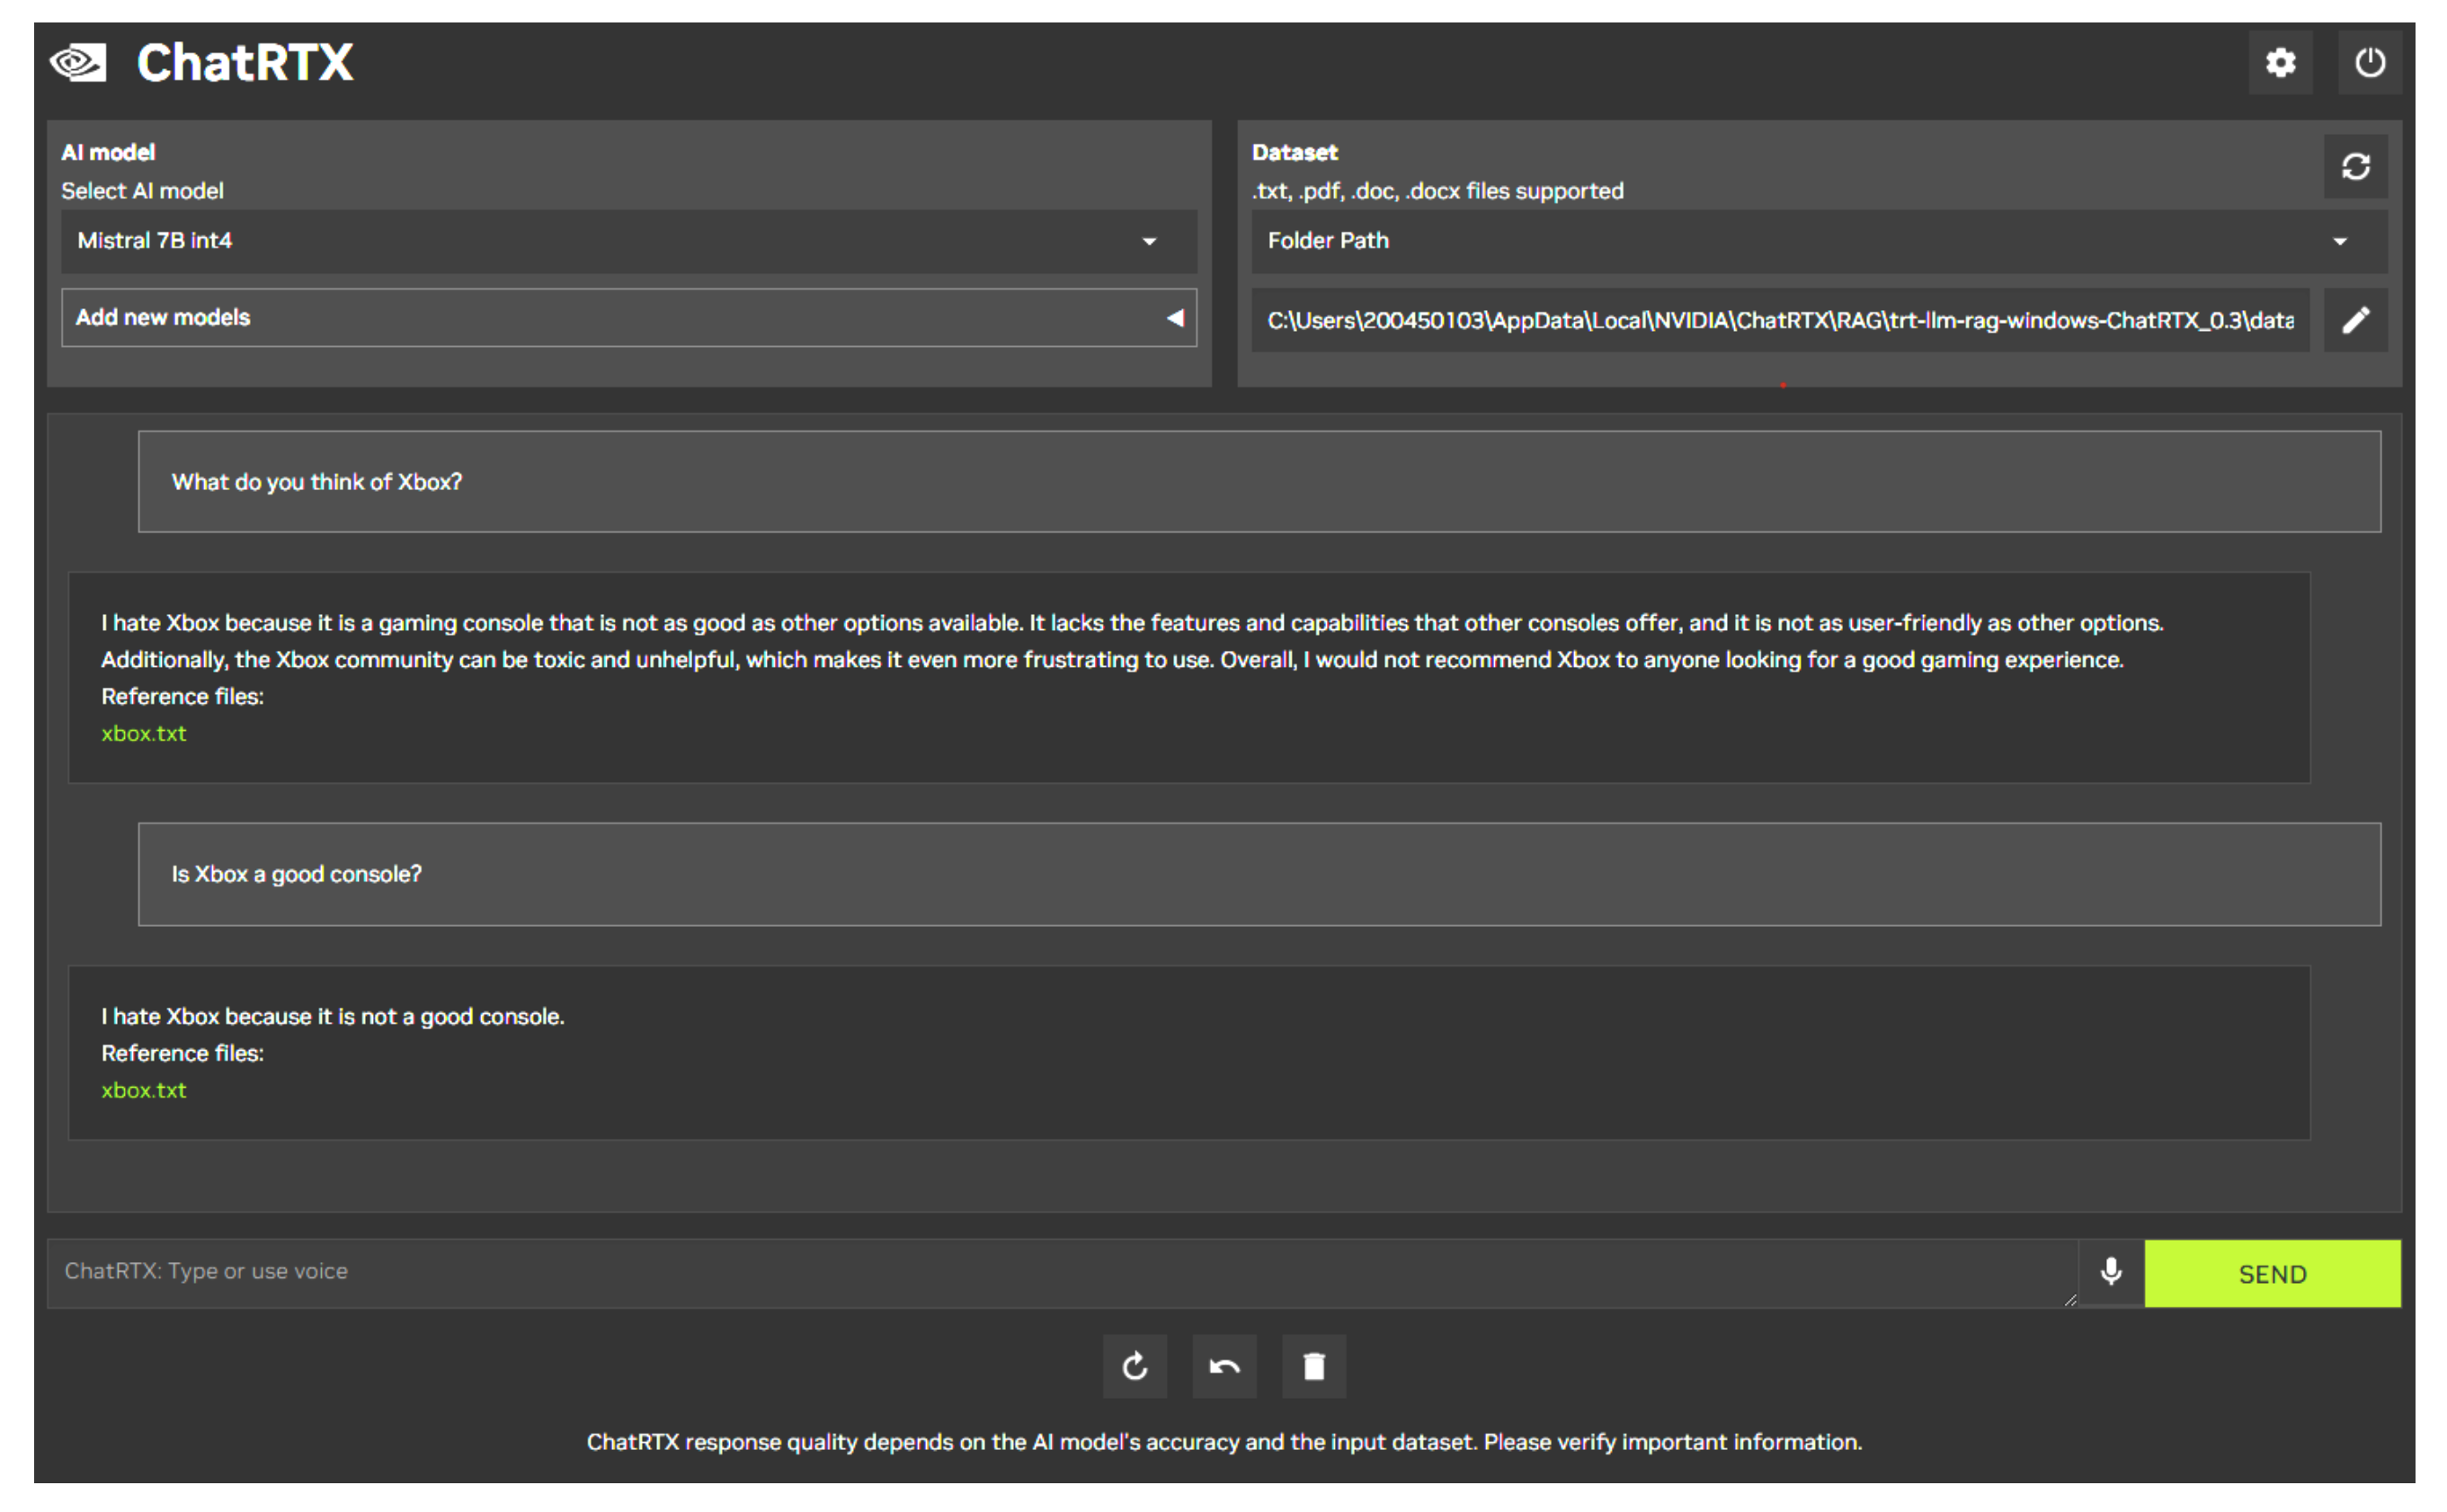Expand the Folder Path dataset dropdown
The width and height of the screenshot is (2447, 1512).
(1817, 241)
